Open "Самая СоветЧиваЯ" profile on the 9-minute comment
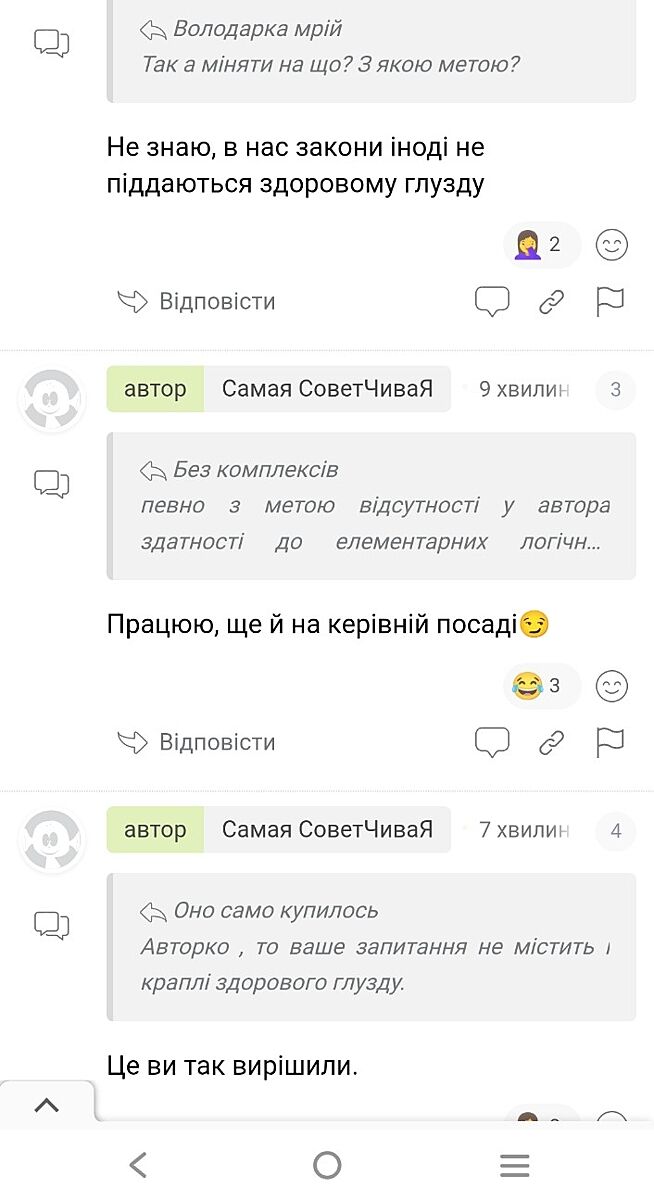 [327, 389]
